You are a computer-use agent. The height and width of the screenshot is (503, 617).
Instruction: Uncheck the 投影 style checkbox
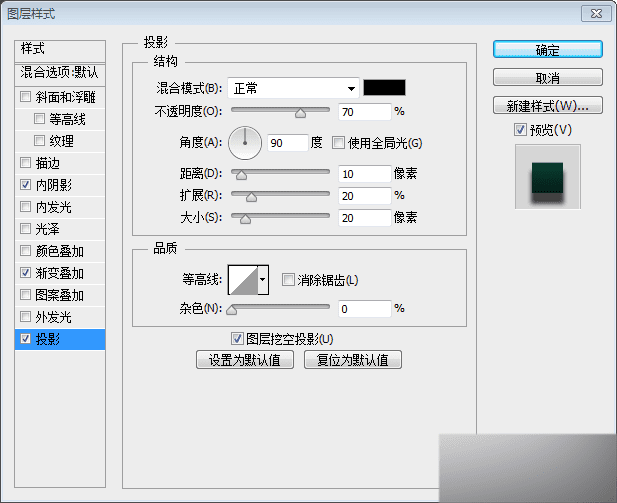[26, 339]
